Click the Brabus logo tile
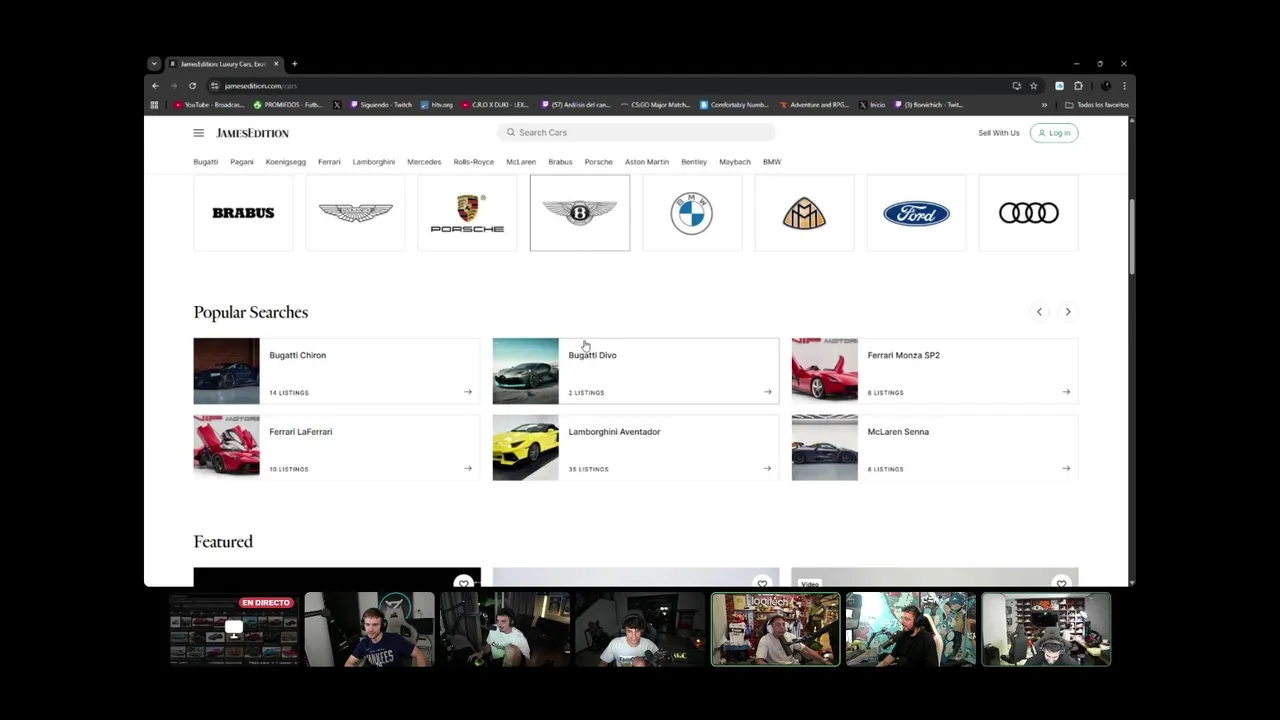Image resolution: width=1280 pixels, height=720 pixels. point(243,213)
